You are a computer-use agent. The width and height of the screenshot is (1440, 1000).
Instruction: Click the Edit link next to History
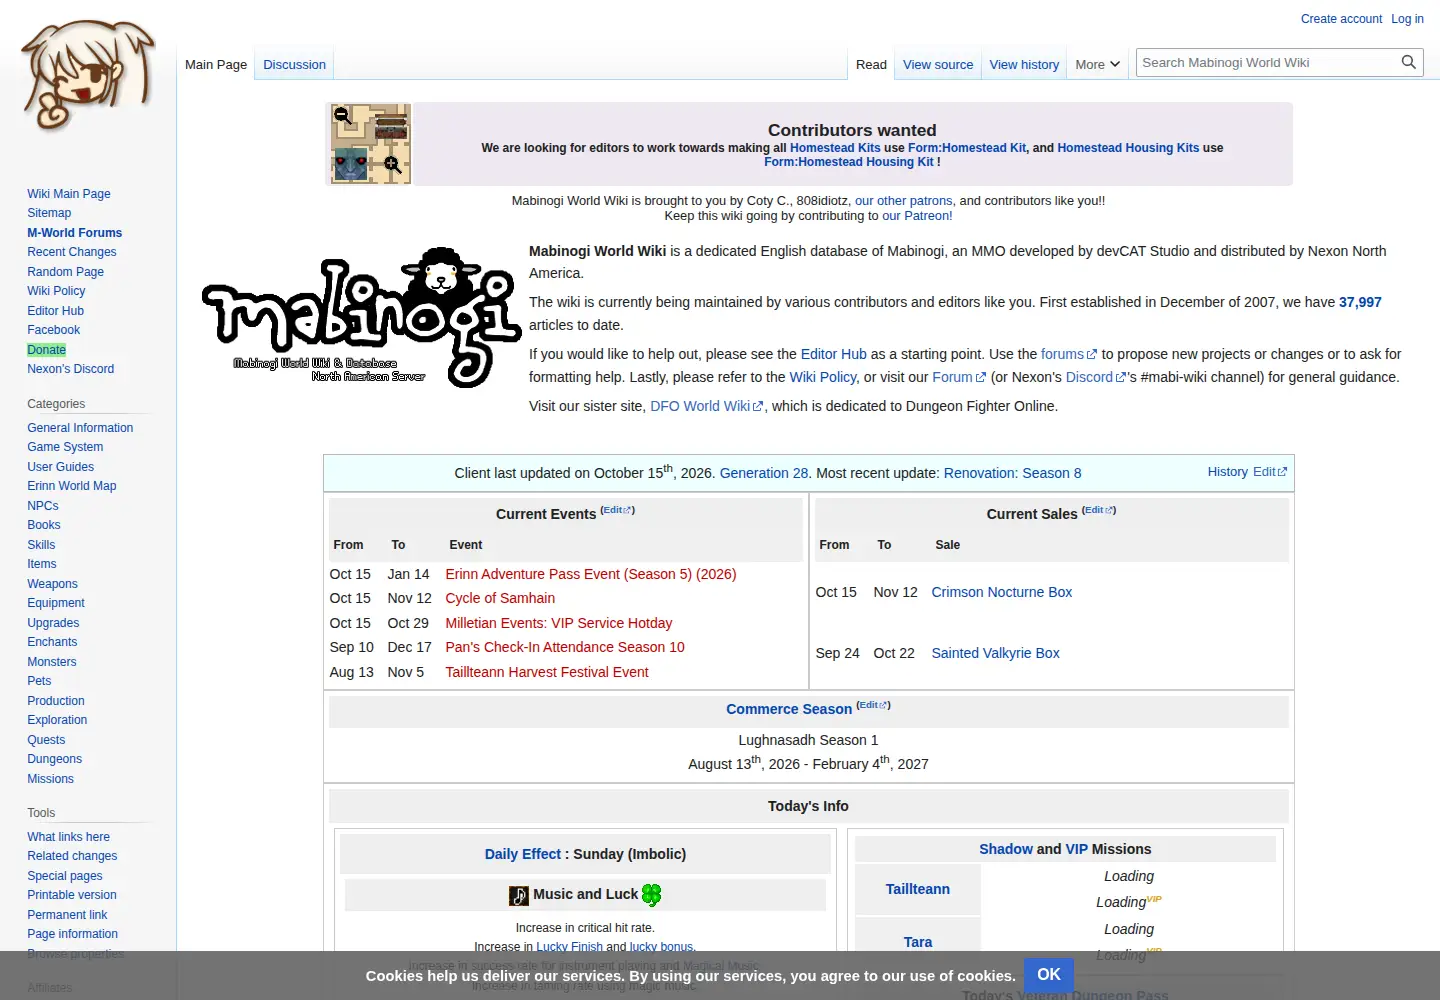coord(1270,472)
